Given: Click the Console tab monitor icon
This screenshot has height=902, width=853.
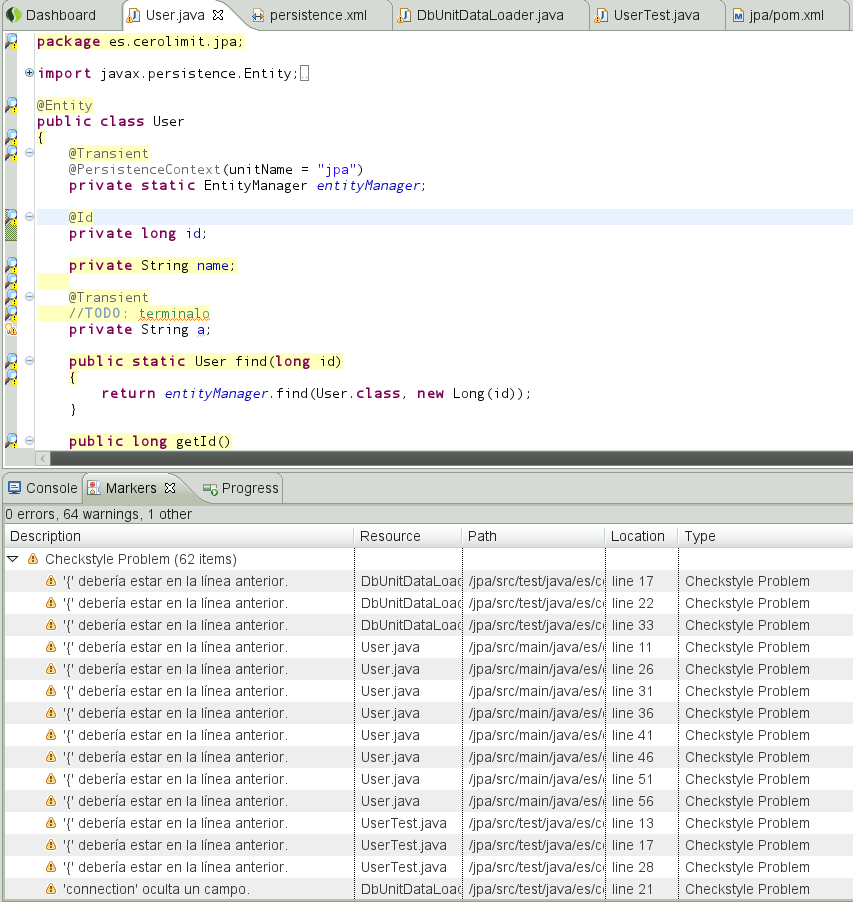Looking at the screenshot, I should click(14, 488).
